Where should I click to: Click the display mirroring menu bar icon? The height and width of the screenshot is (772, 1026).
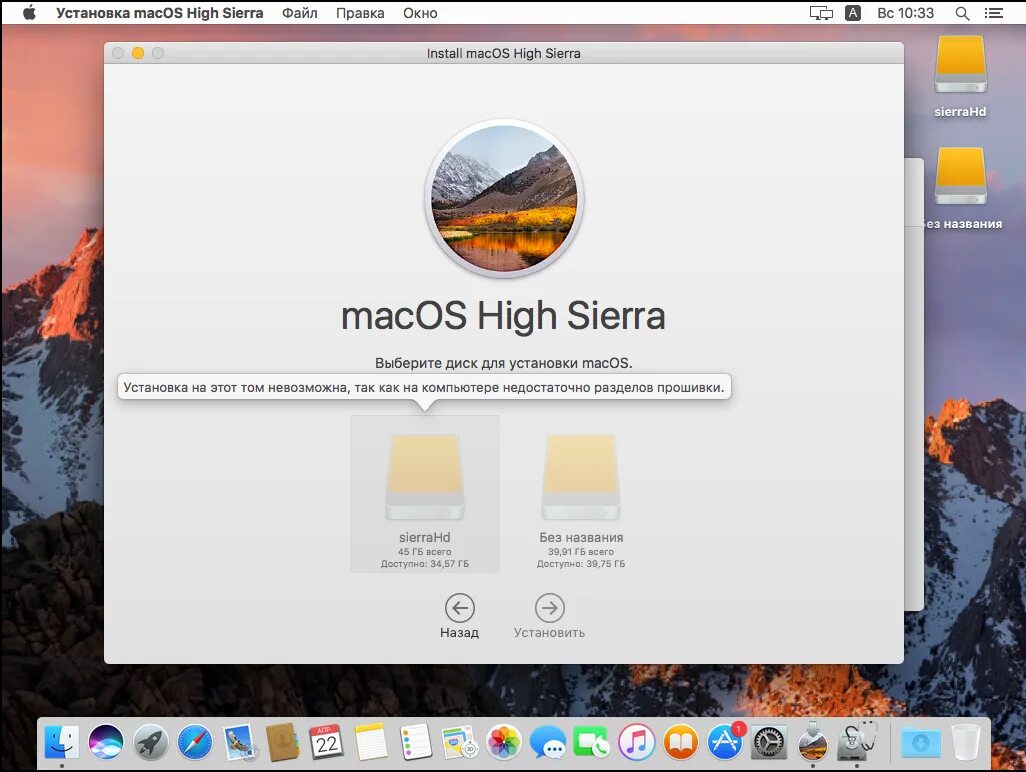pos(821,12)
